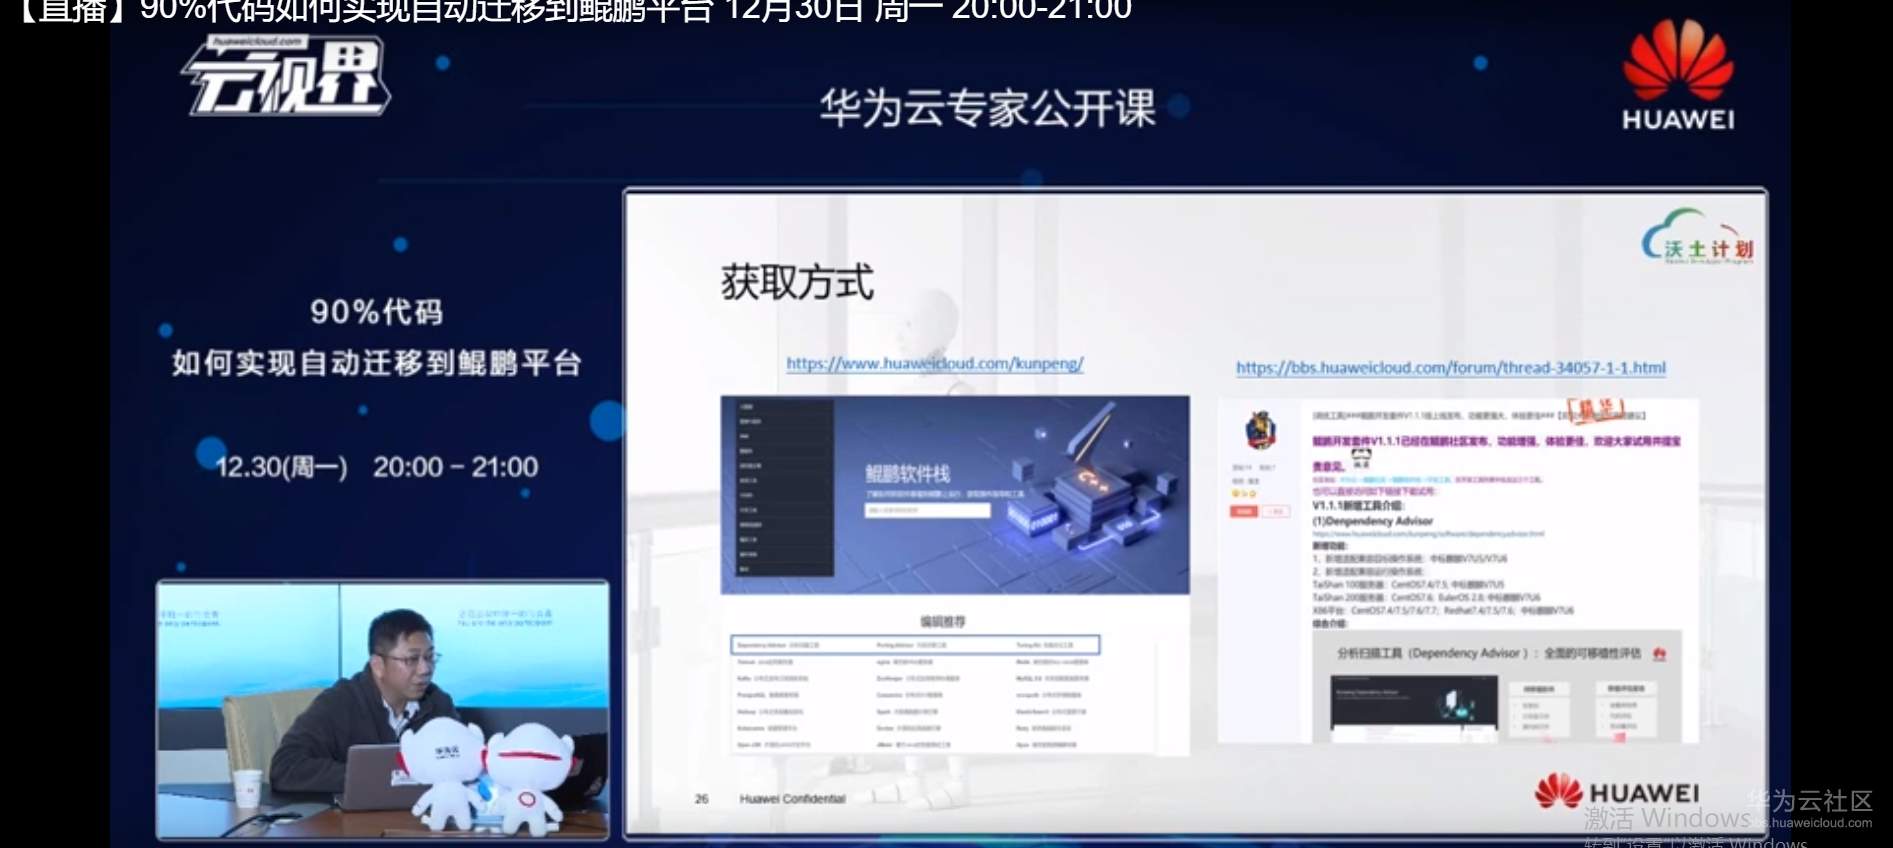
Task: Click the 分析扫描工具 (Dependency Advisor) banner text
Action: 1488,653
